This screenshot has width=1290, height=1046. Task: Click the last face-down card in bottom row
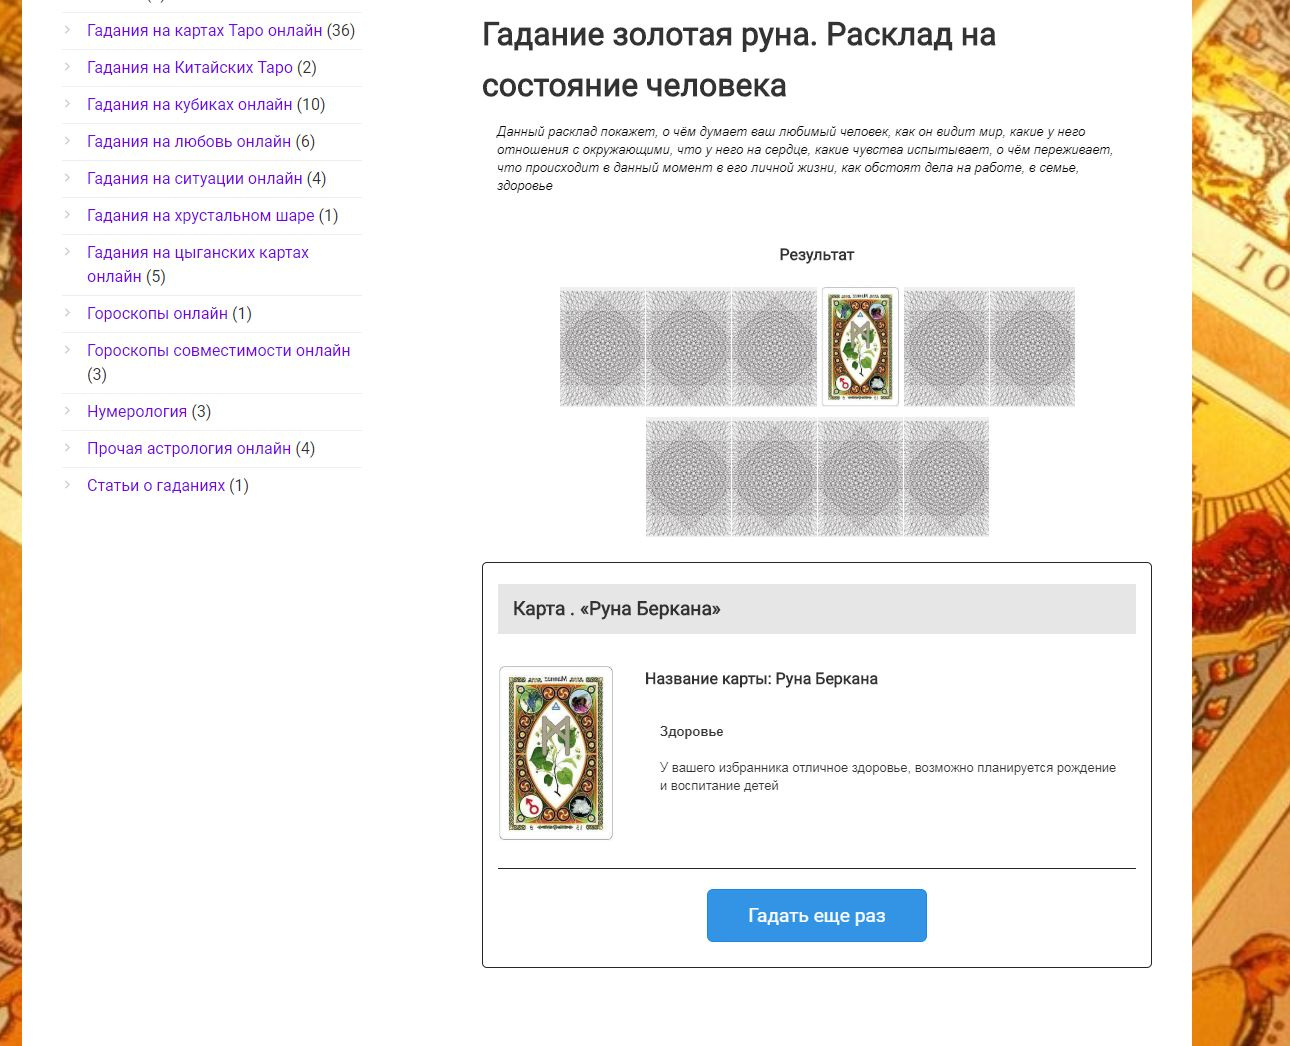coord(946,477)
